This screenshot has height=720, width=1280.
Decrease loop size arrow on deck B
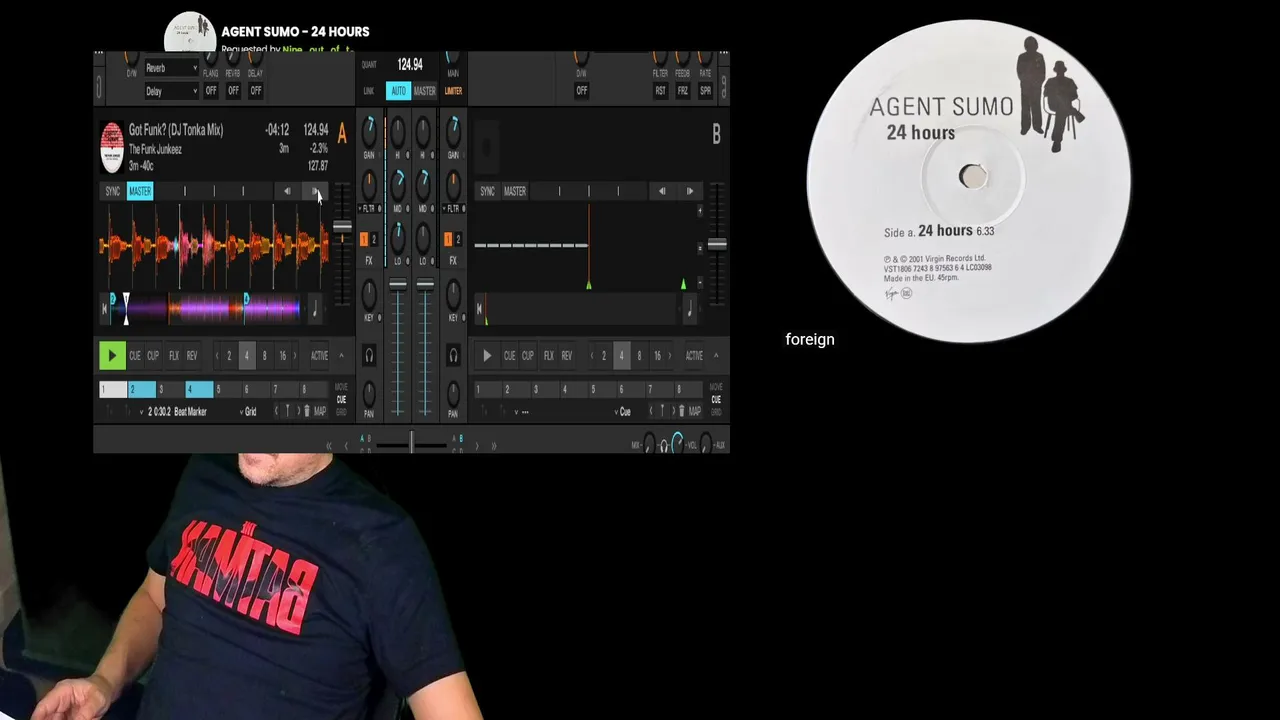point(592,356)
